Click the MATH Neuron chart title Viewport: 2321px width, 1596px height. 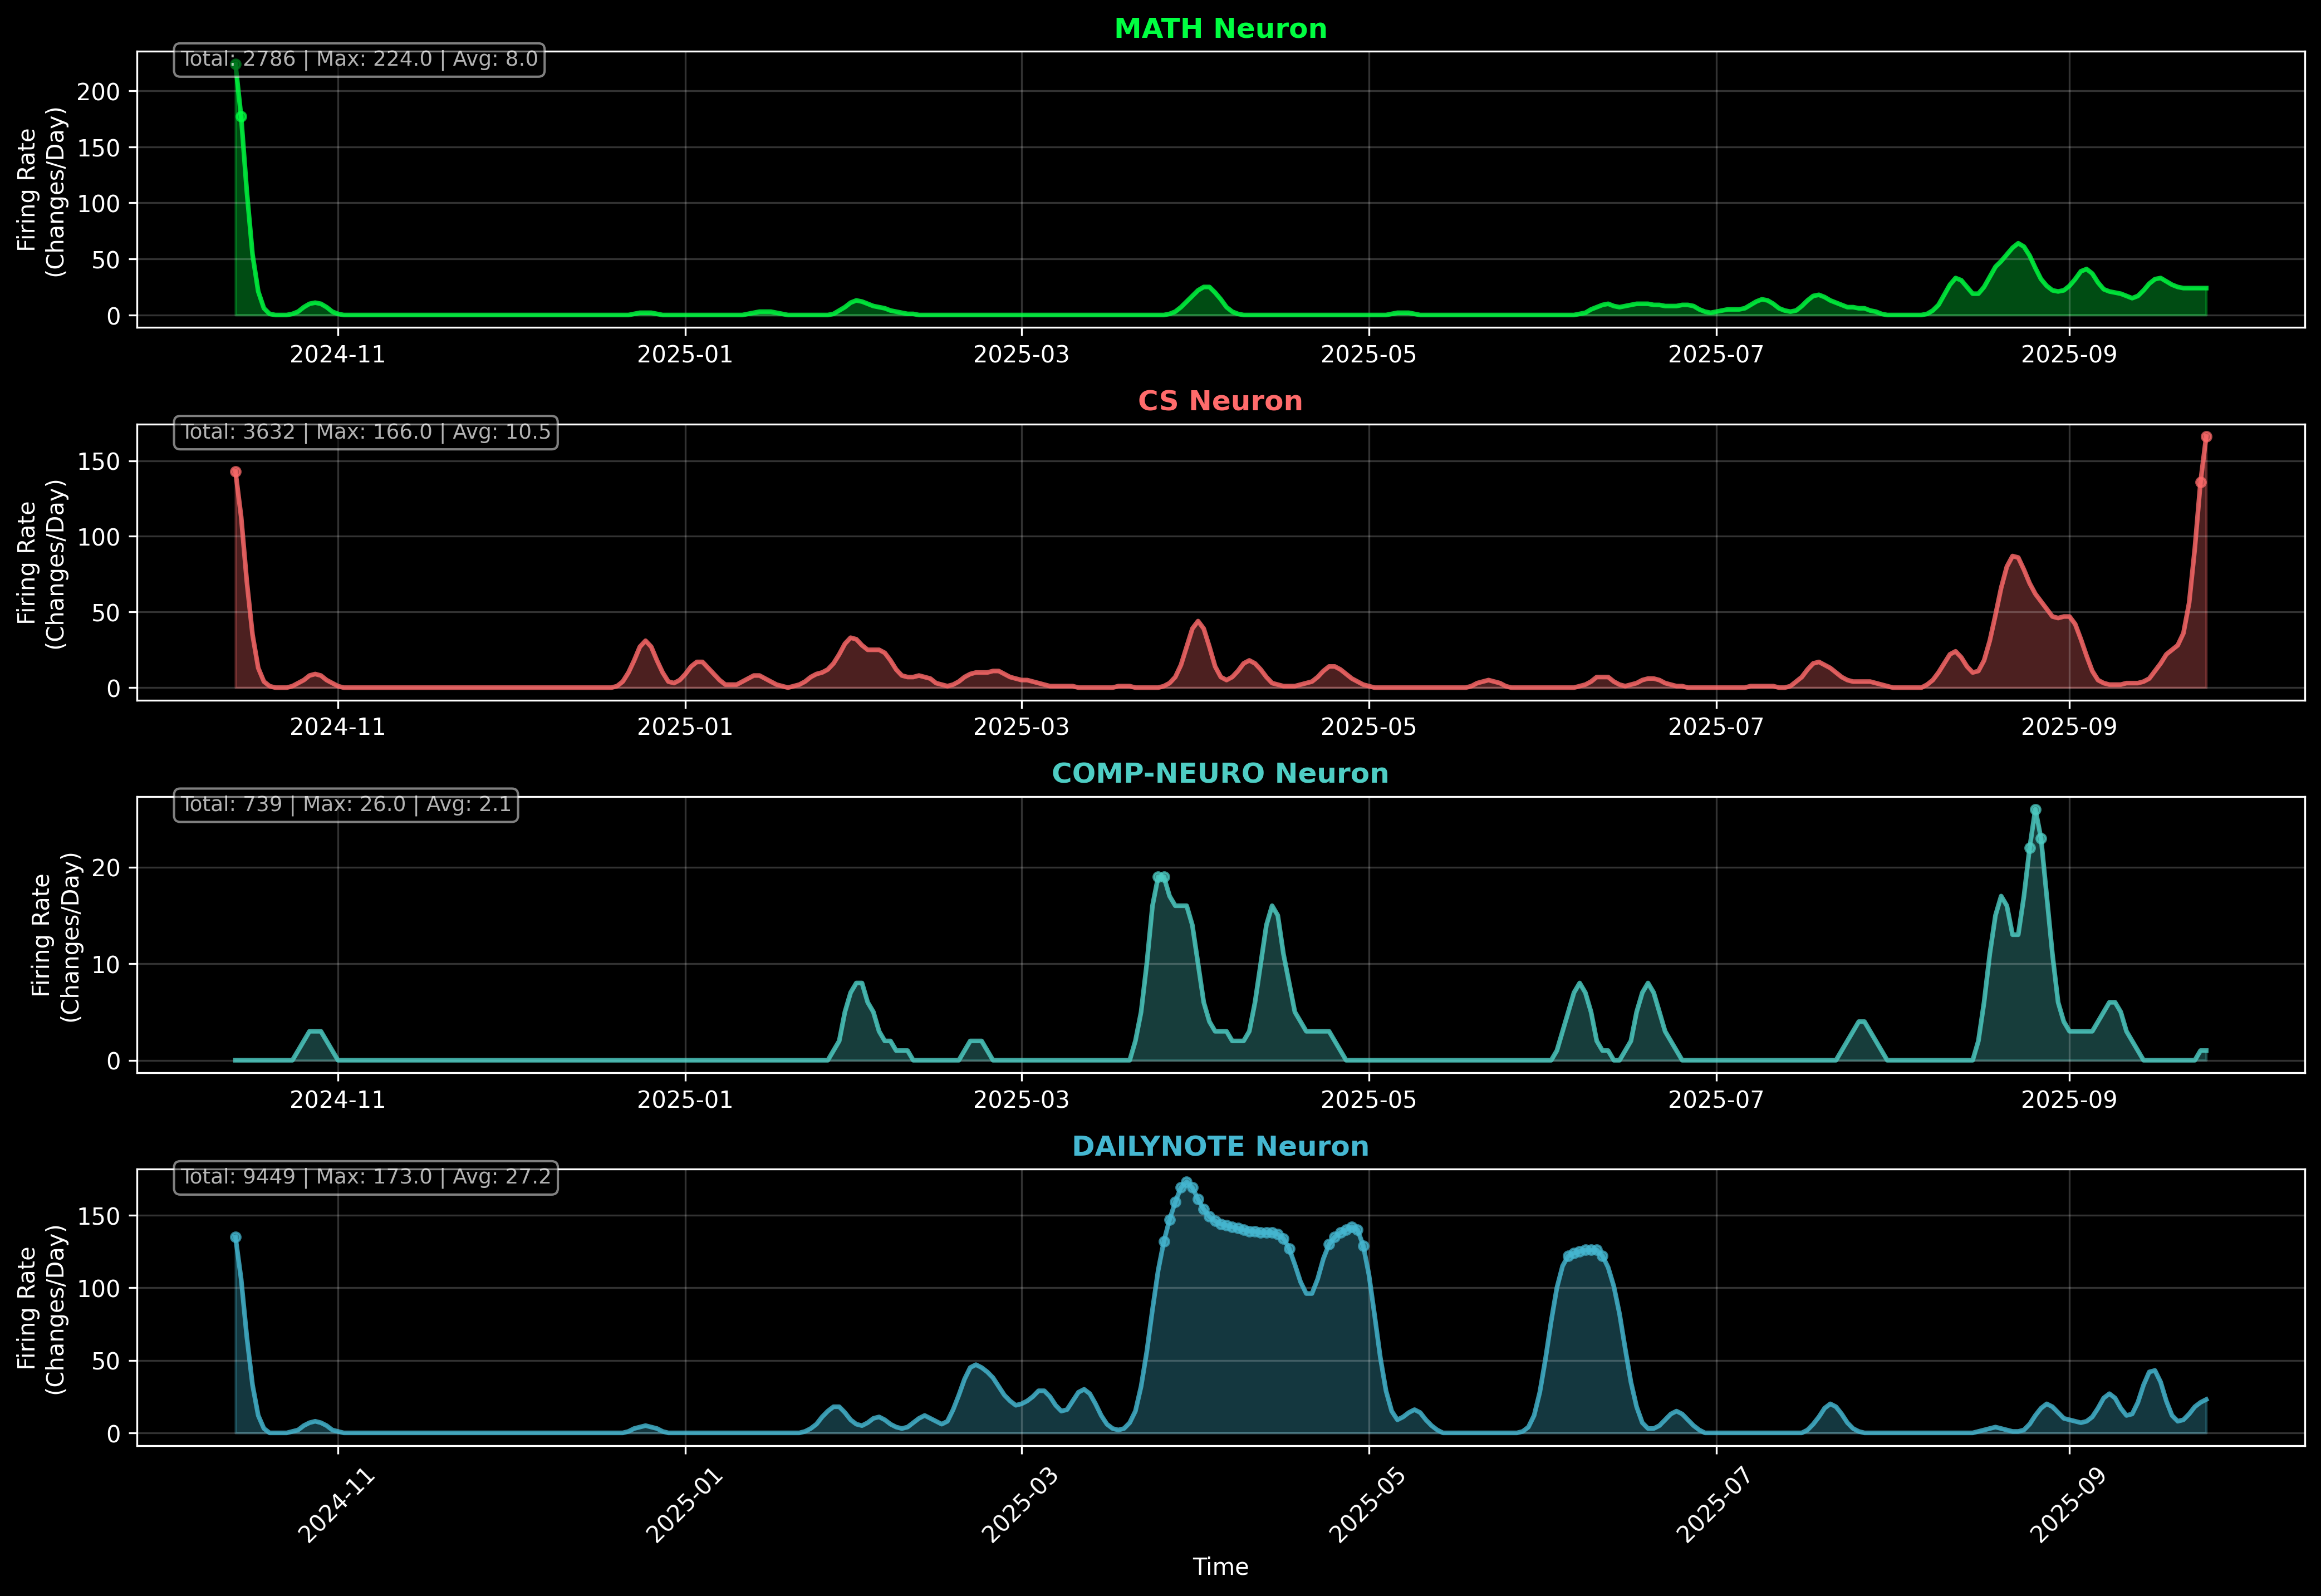click(x=1220, y=29)
